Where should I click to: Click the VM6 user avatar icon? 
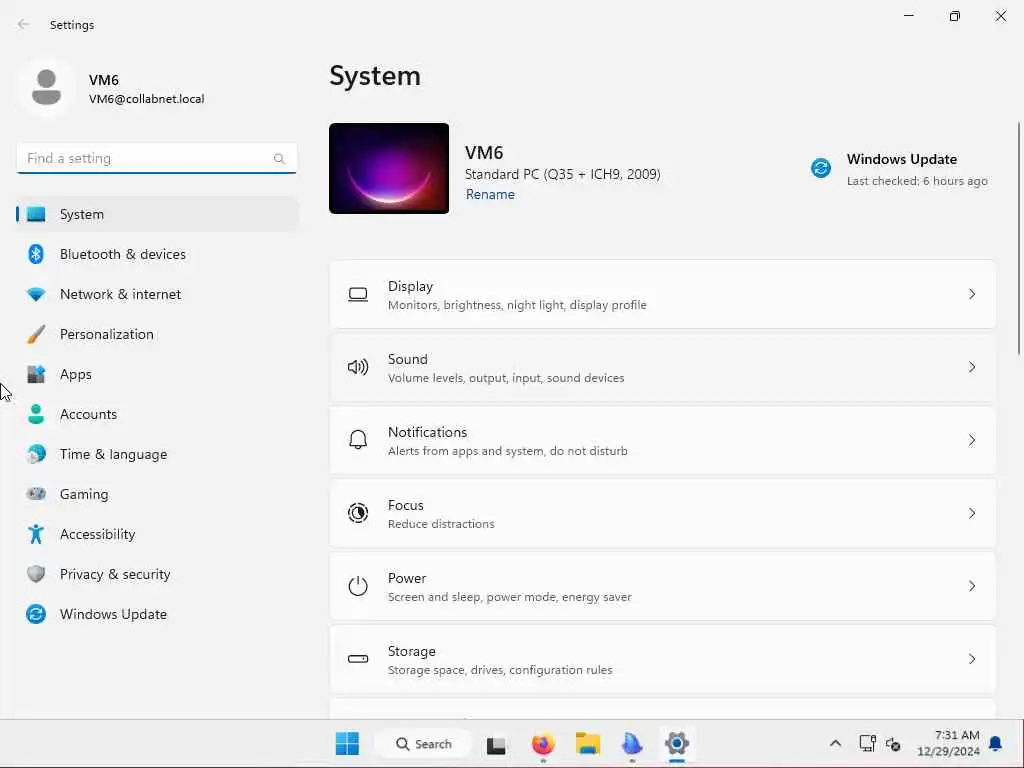coord(46,88)
